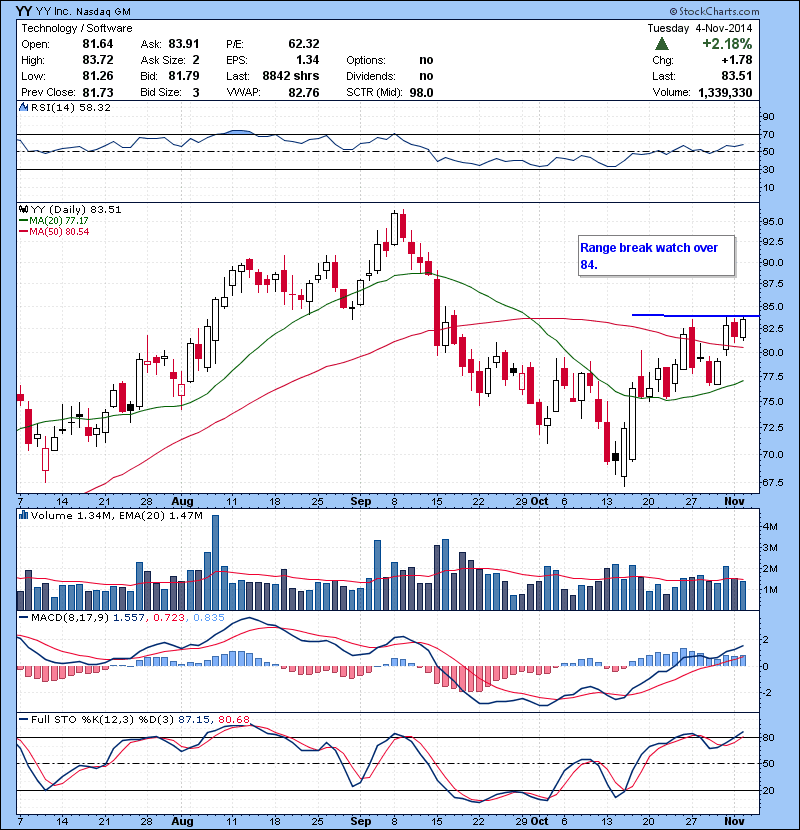
Task: Click the Last 8842 shrs value
Action: point(291,76)
